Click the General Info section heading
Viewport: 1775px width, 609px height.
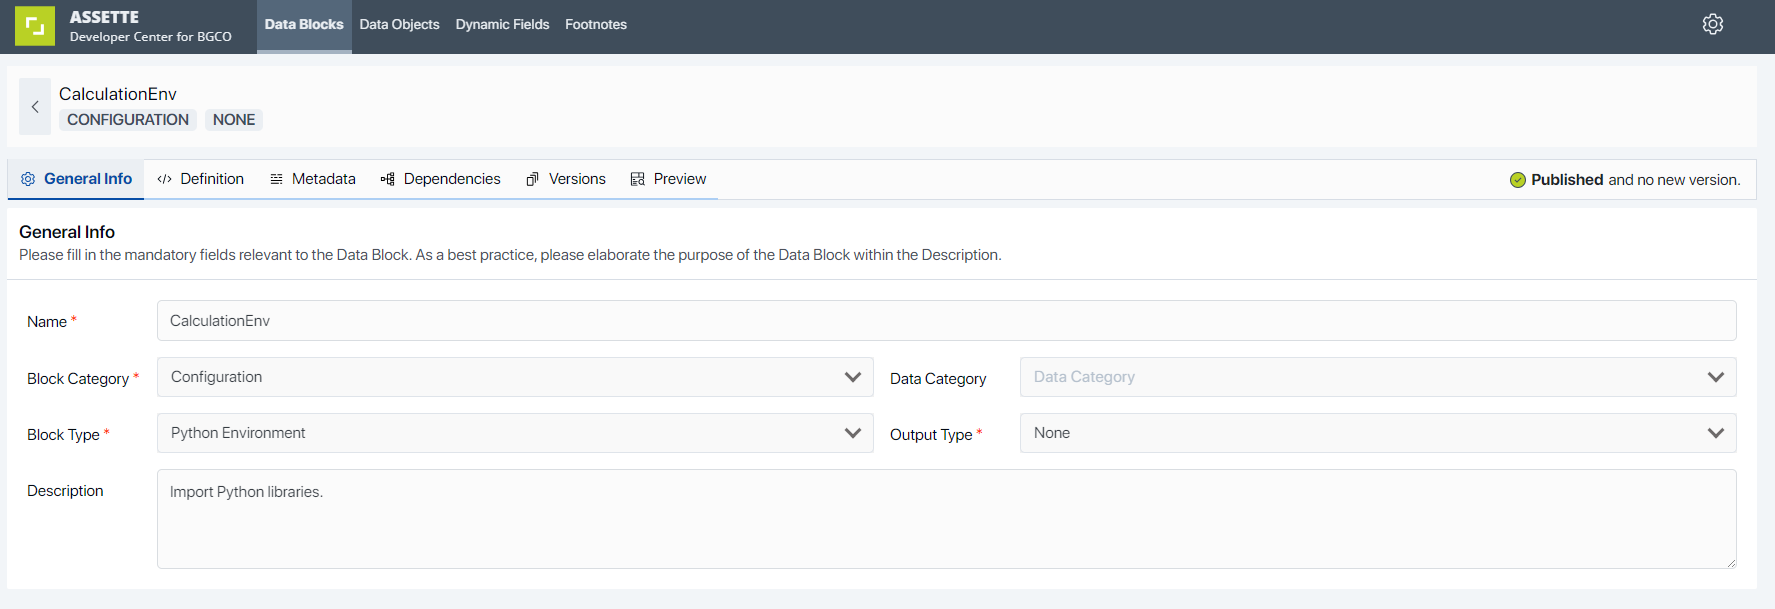[67, 232]
